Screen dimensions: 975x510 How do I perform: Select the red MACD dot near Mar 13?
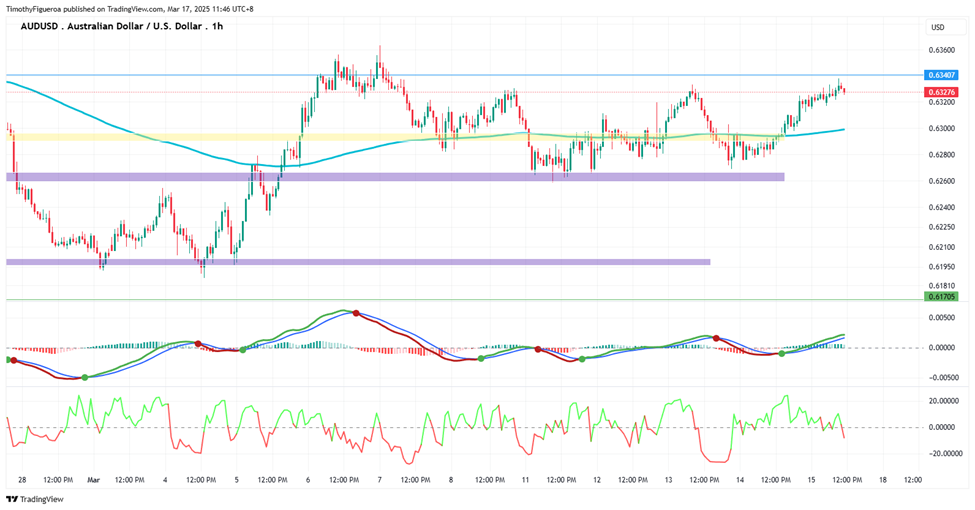tap(716, 338)
